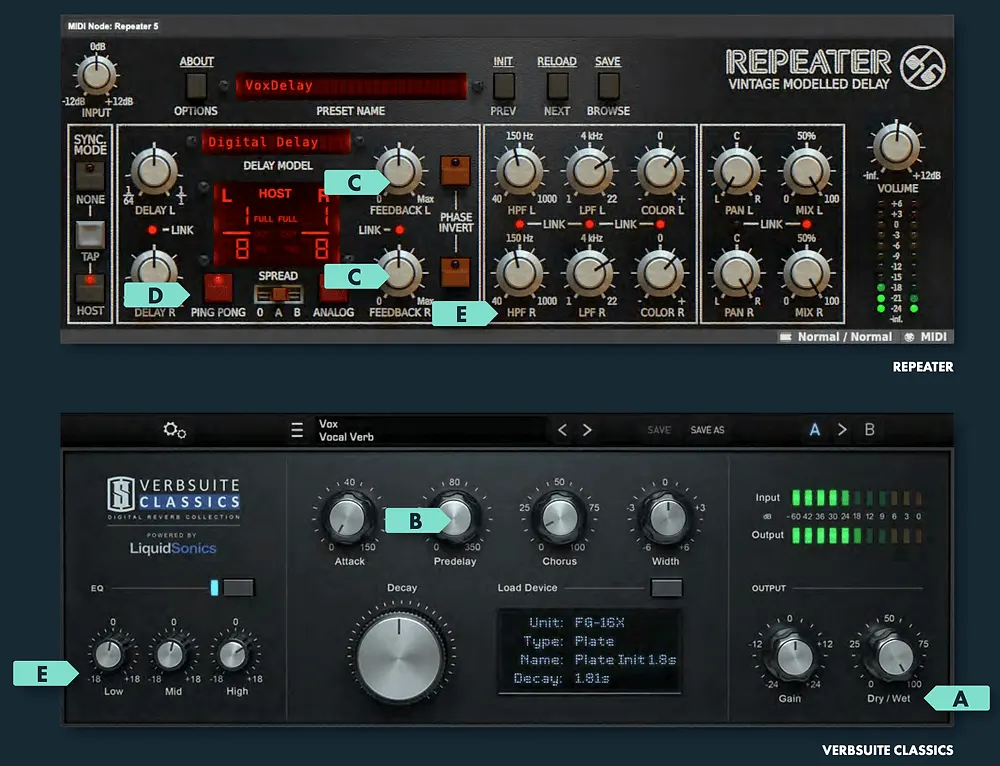Click the Color R knob
1000x766 pixels.
[660, 273]
